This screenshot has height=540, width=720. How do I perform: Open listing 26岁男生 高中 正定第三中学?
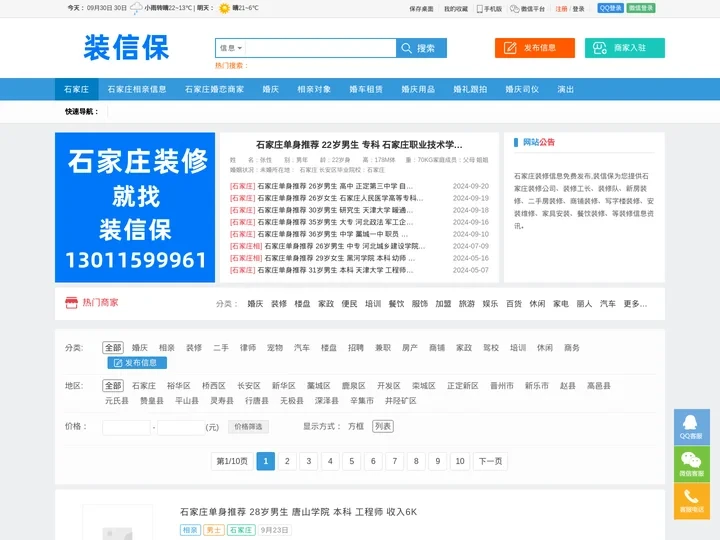pyautogui.click(x=335, y=186)
